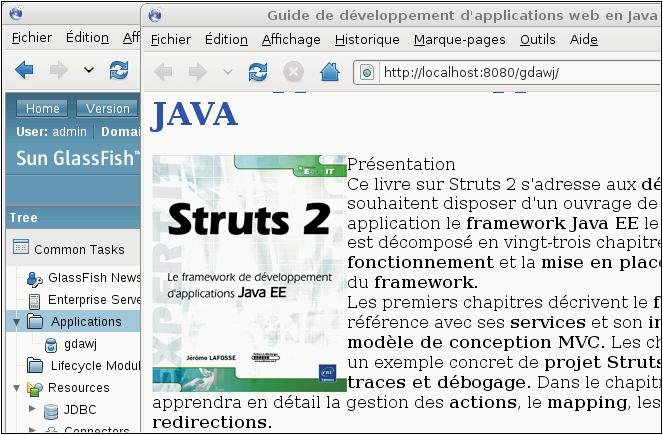
Task: Open the history dropdown arrow in GlassFish window
Action: coord(89,70)
